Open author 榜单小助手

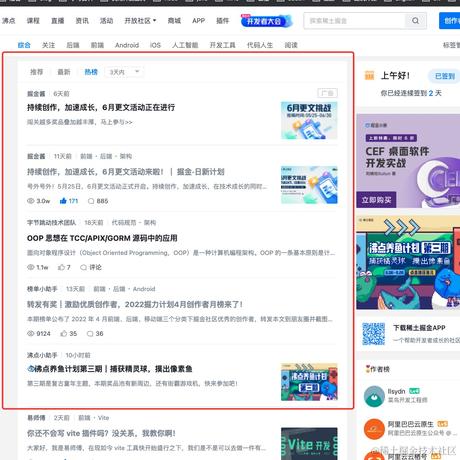(x=42, y=289)
